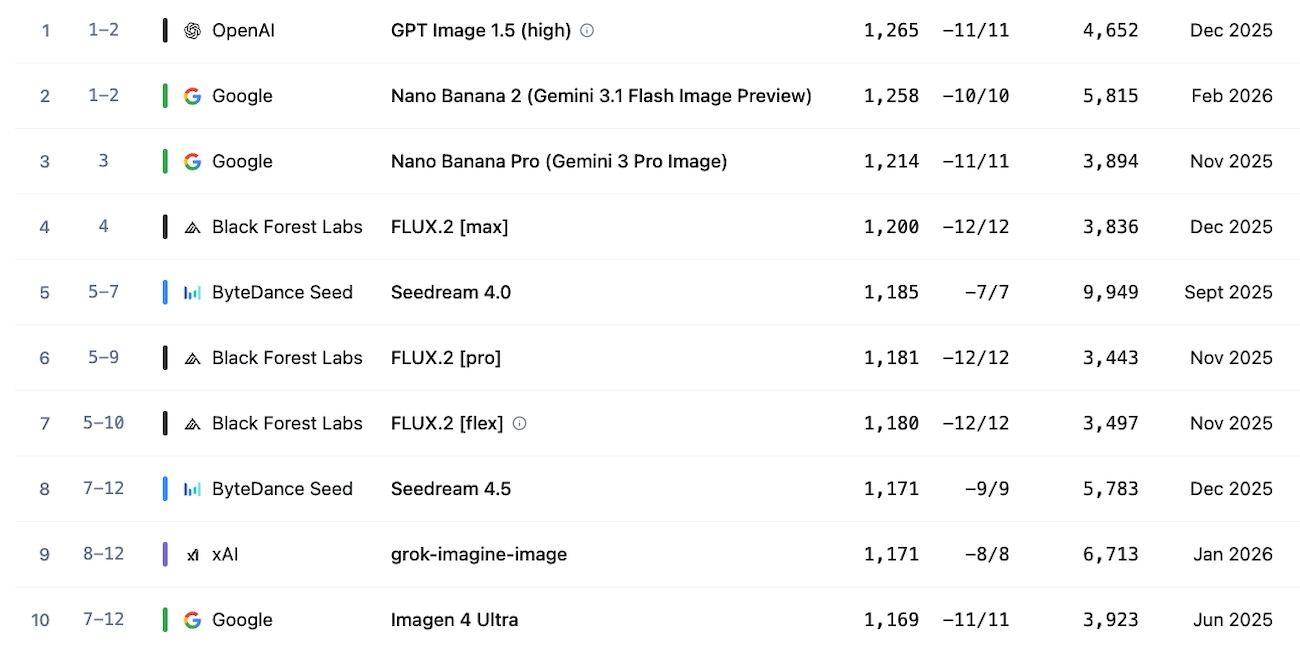
Task: Click the Google logo beside Nano Banana 2
Action: pos(192,96)
